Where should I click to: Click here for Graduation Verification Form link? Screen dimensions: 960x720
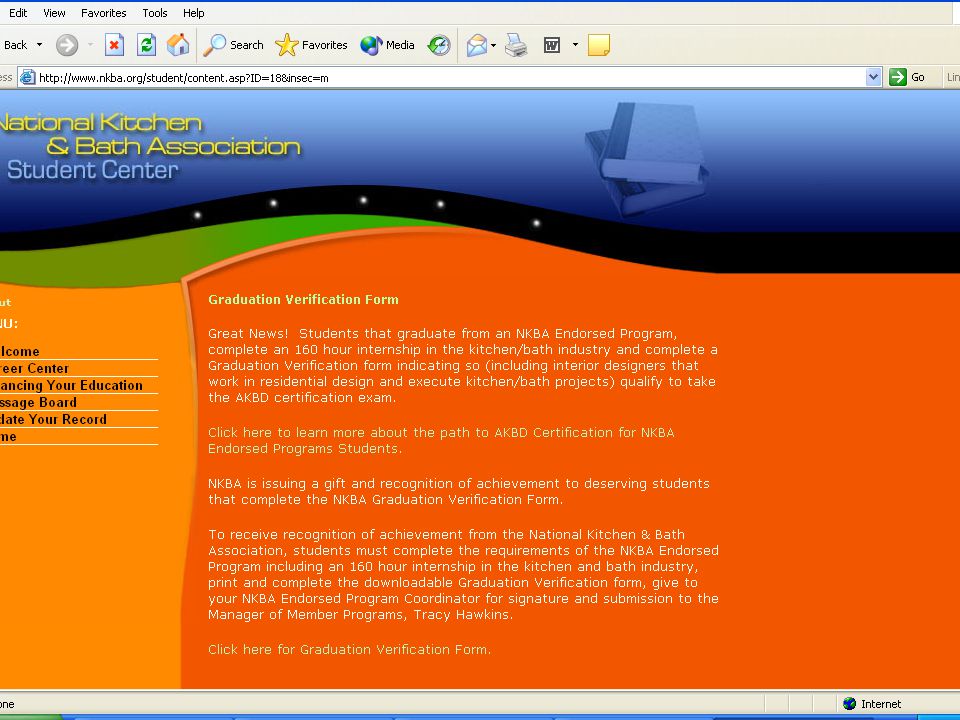pyautogui.click(x=349, y=650)
